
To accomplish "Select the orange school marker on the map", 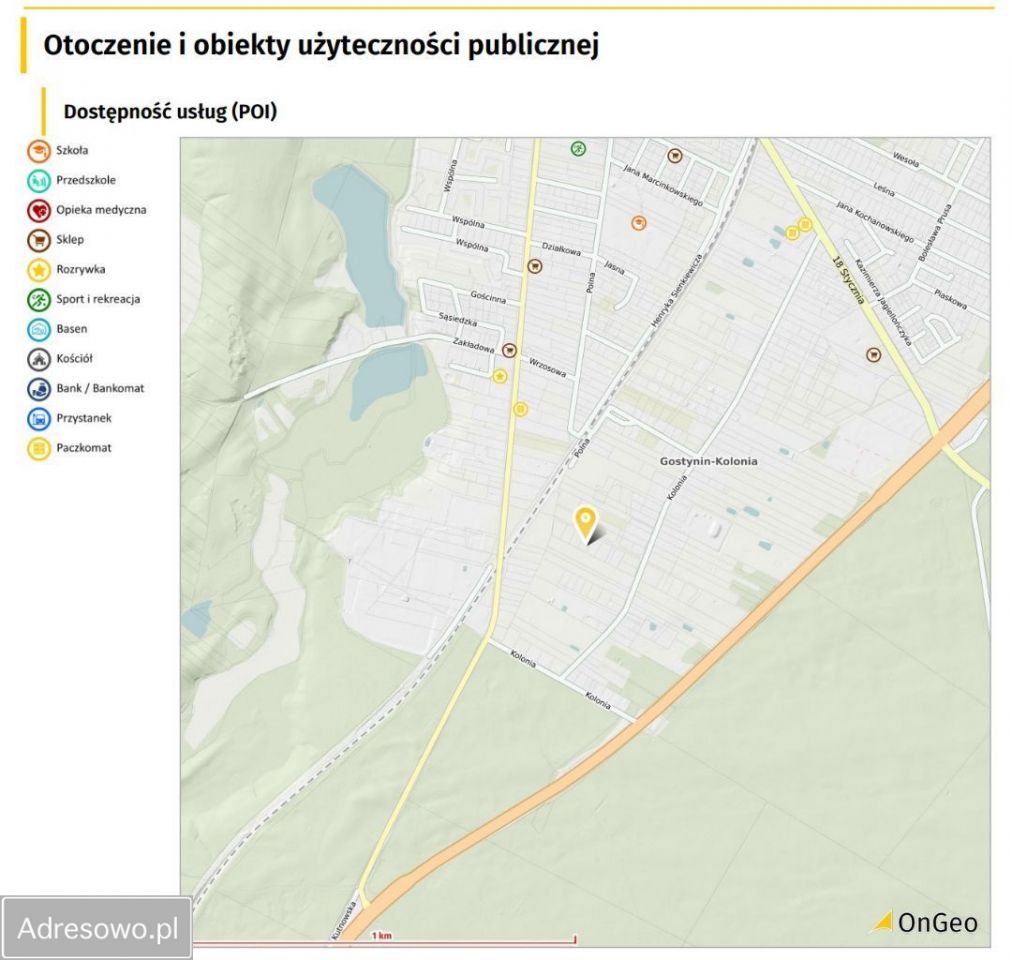I will click(637, 222).
